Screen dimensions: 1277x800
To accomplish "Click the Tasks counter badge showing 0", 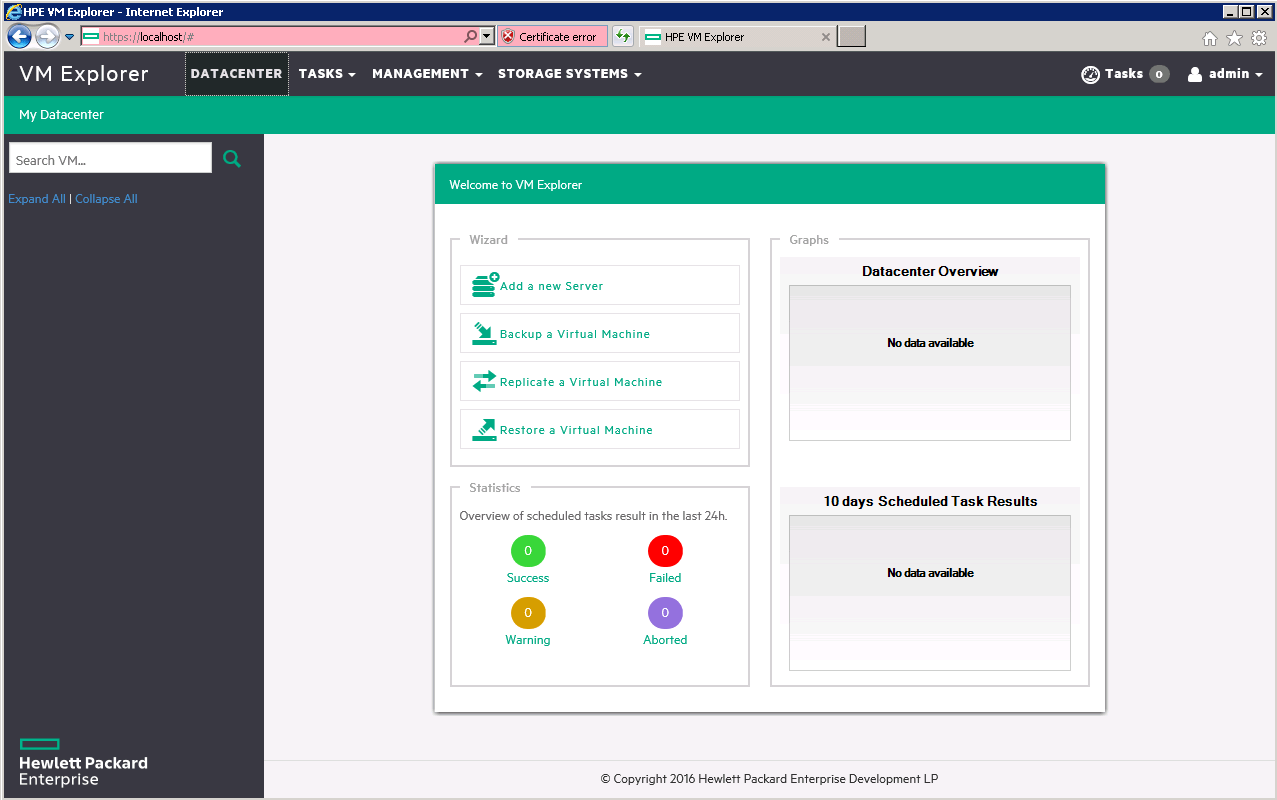I will [x=1159, y=74].
